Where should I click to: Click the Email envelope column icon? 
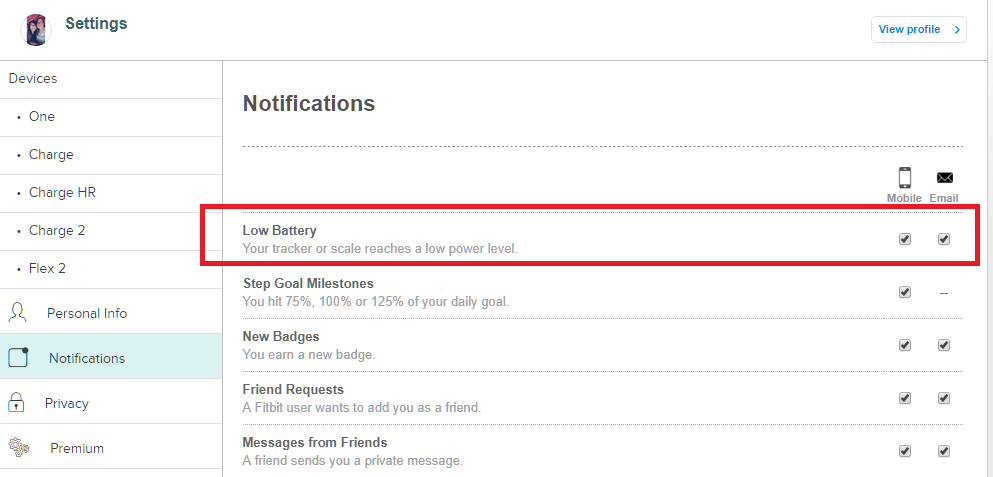coord(944,178)
